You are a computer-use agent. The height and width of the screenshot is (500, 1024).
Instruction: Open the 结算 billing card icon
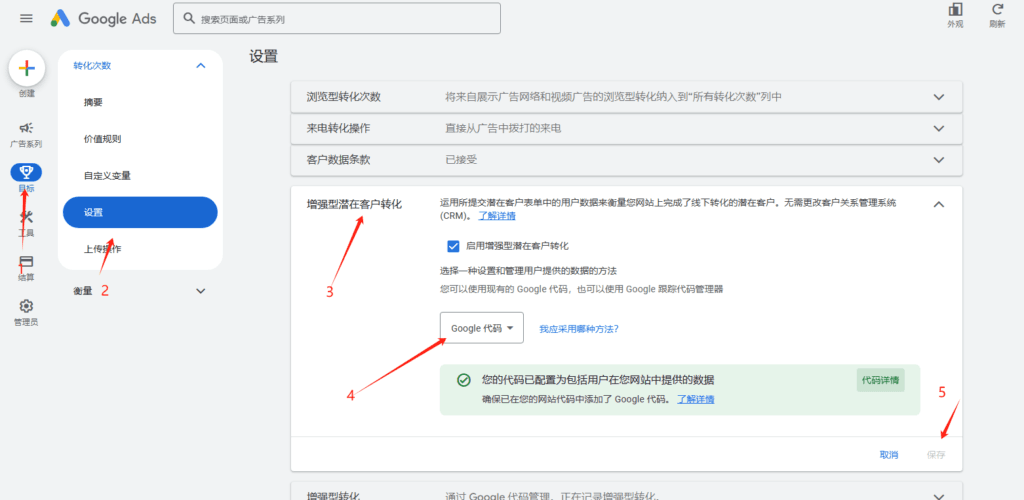pos(26,262)
